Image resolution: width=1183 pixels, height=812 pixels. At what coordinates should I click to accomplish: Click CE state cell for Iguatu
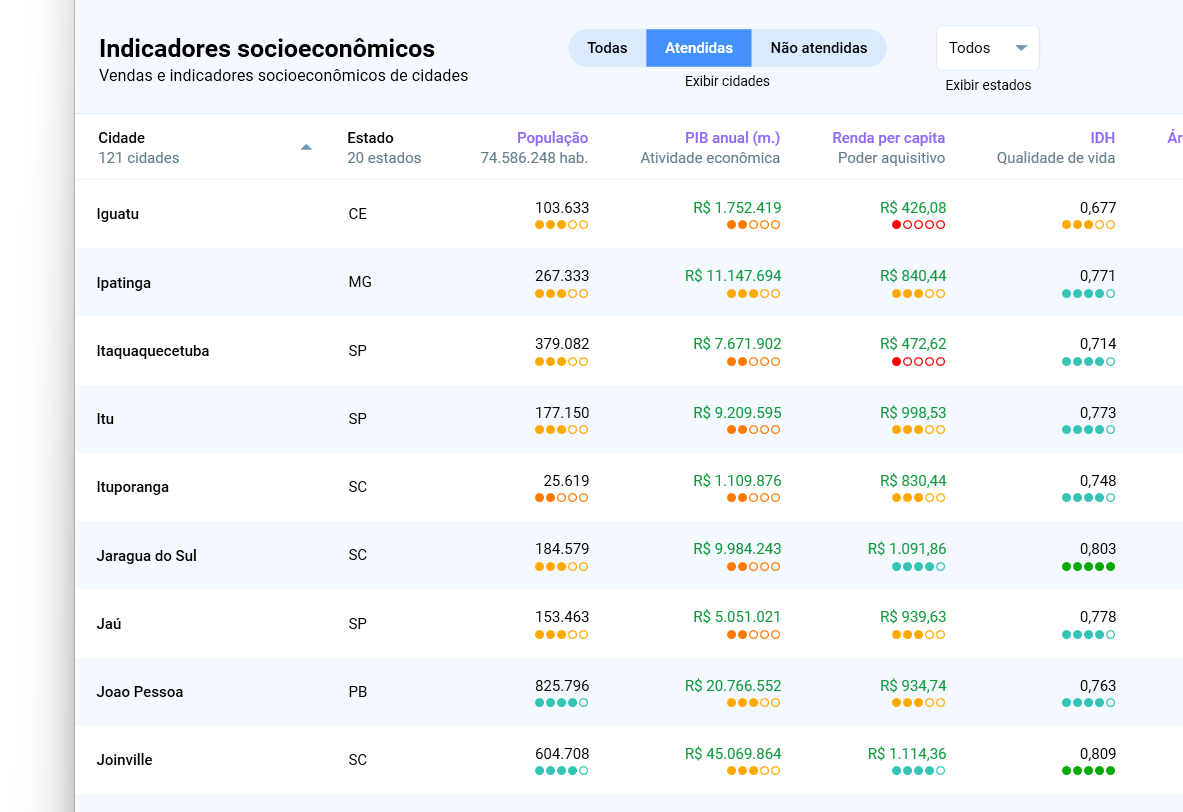click(x=358, y=214)
